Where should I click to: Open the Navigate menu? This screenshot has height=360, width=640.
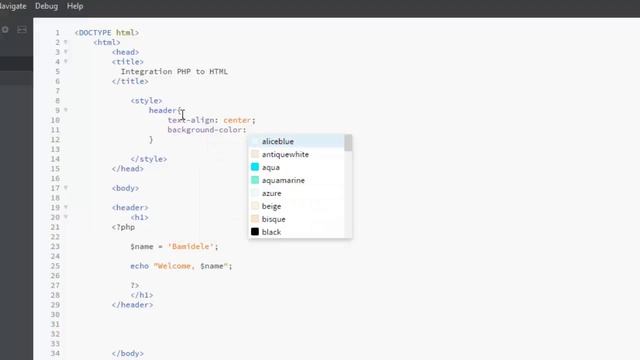pos(13,6)
